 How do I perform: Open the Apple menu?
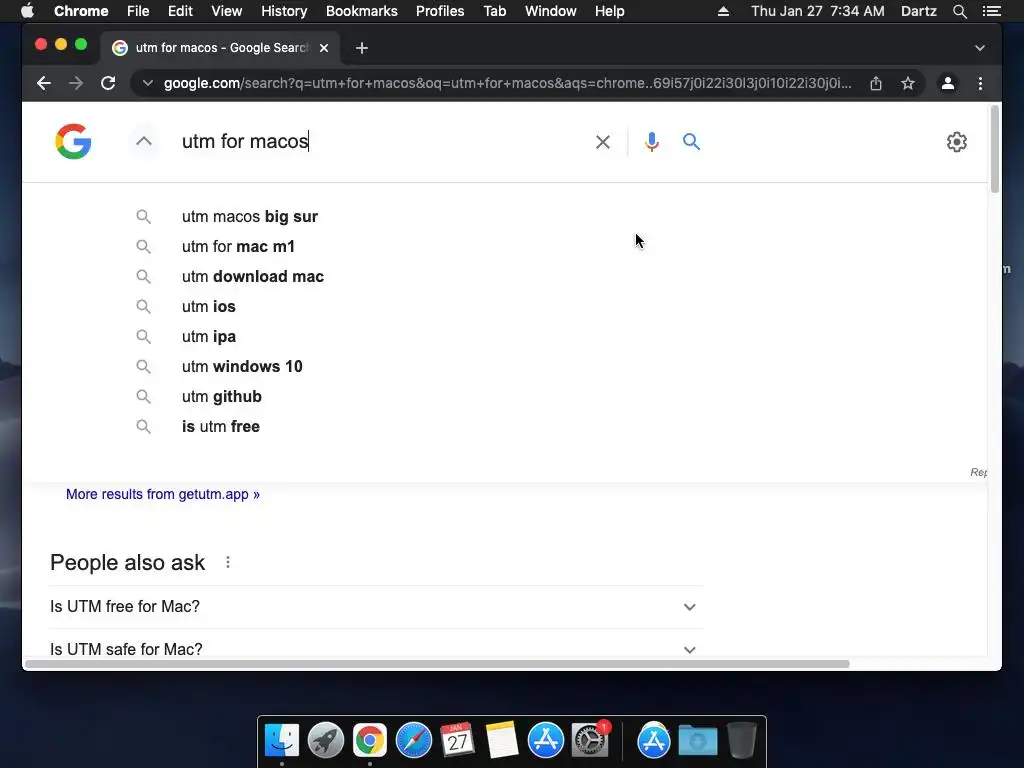click(27, 11)
